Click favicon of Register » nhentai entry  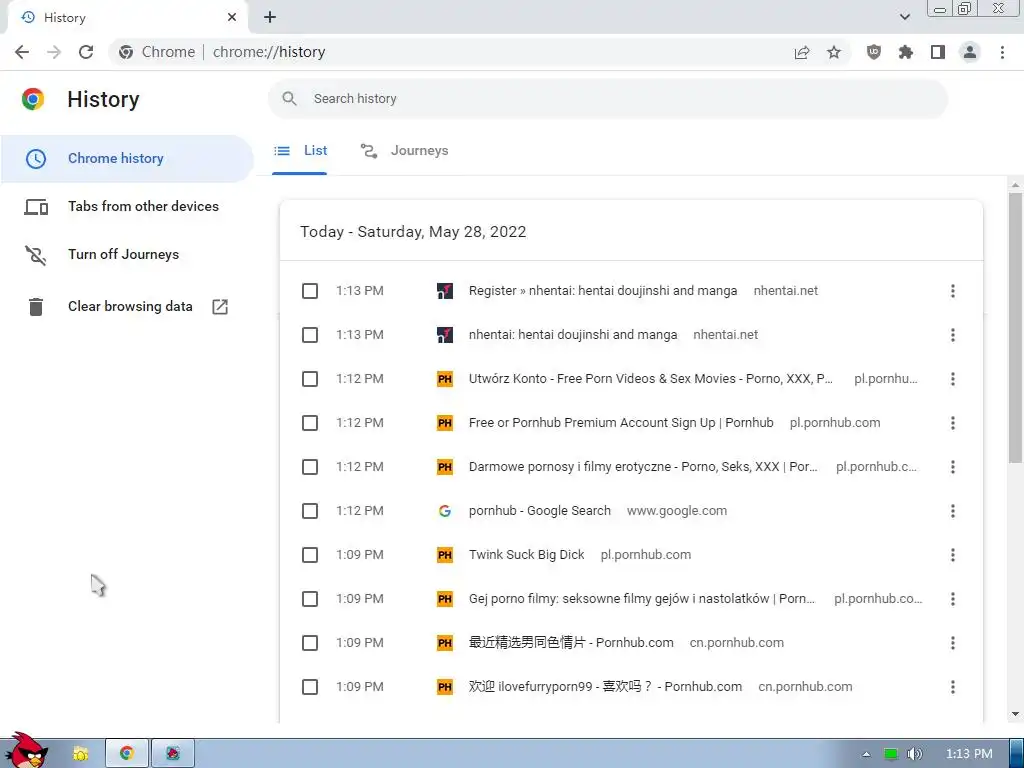pos(445,291)
